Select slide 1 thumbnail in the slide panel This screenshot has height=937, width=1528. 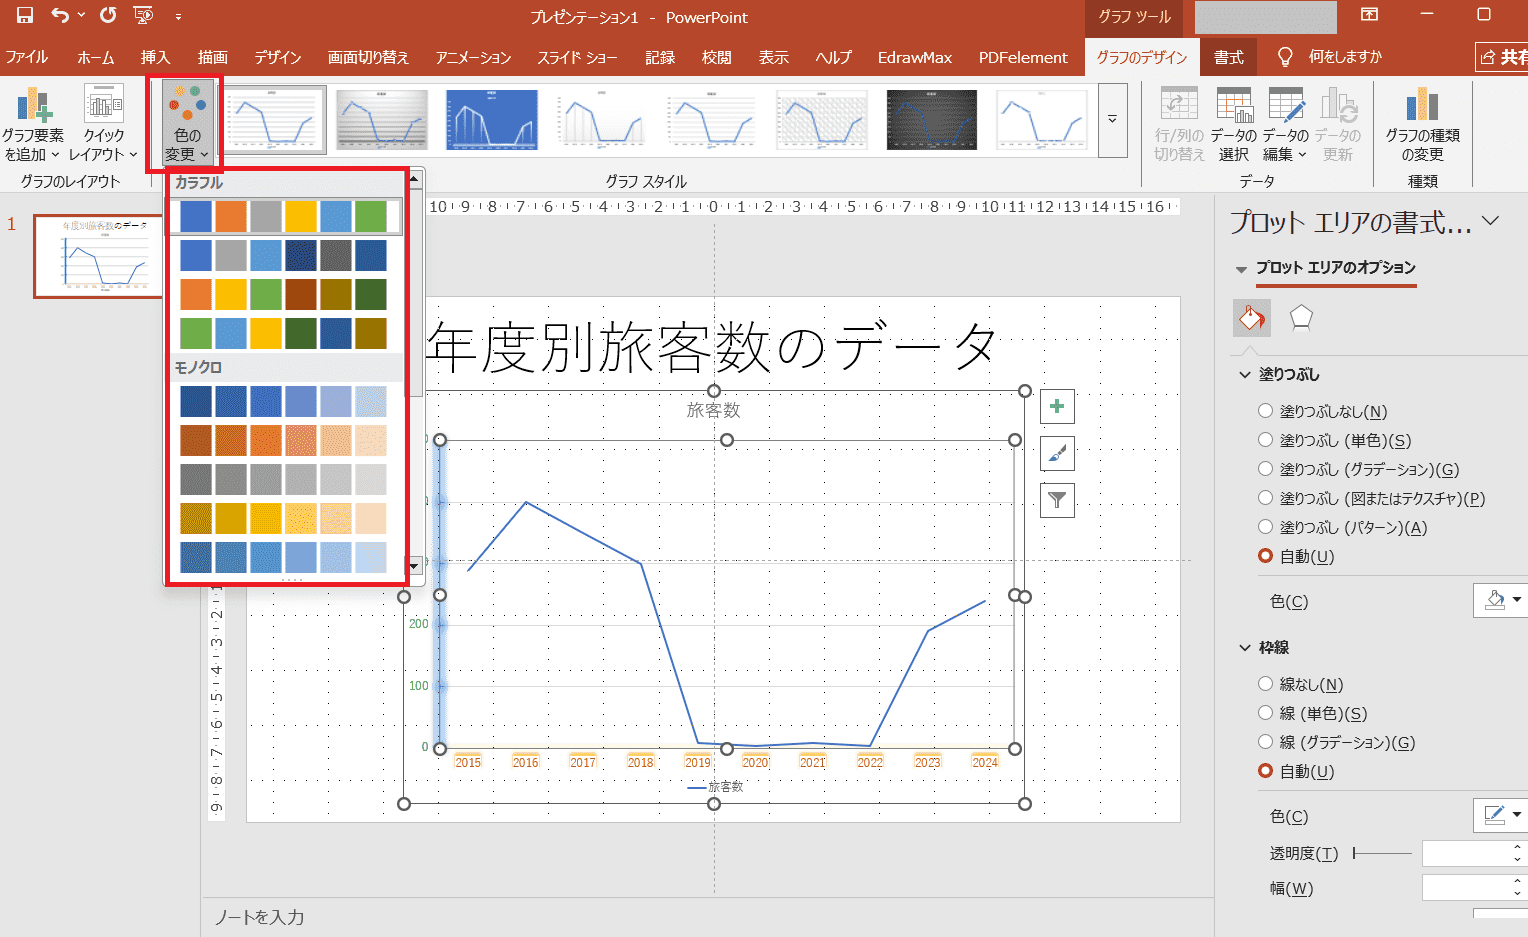coord(98,256)
